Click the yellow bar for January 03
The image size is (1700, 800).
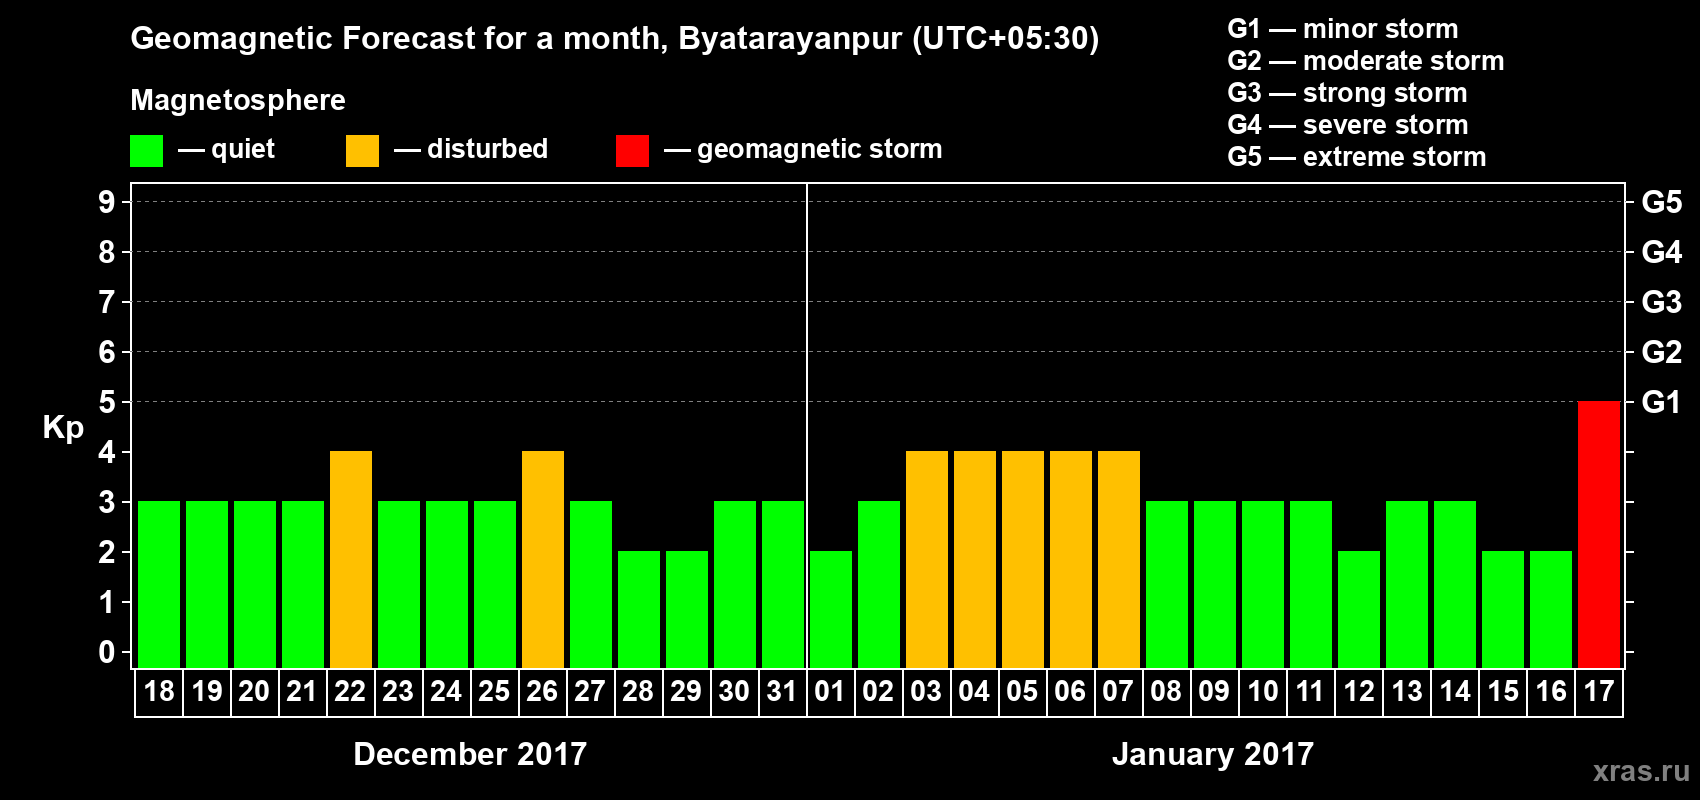pos(927,559)
